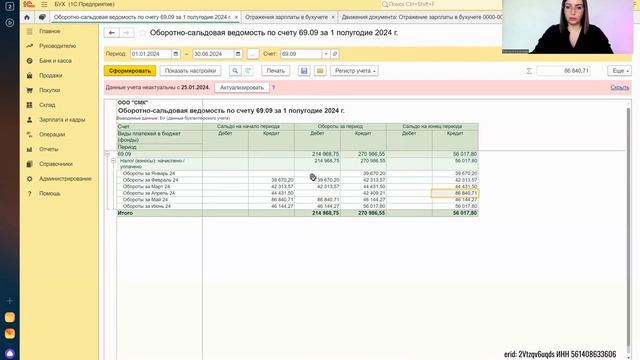Open the Покупки section

(49, 90)
